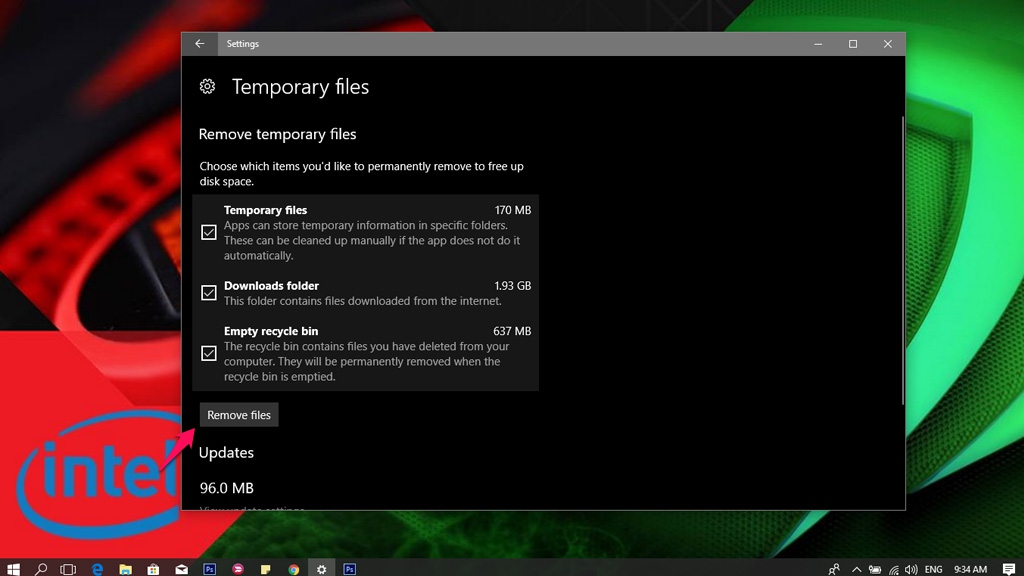The height and width of the screenshot is (576, 1024).
Task: Open Photoshop icon next to Mail
Action: tap(210, 569)
